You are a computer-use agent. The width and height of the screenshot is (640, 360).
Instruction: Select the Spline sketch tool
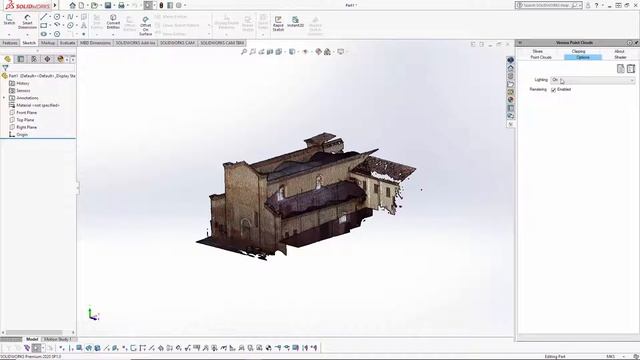point(70,17)
